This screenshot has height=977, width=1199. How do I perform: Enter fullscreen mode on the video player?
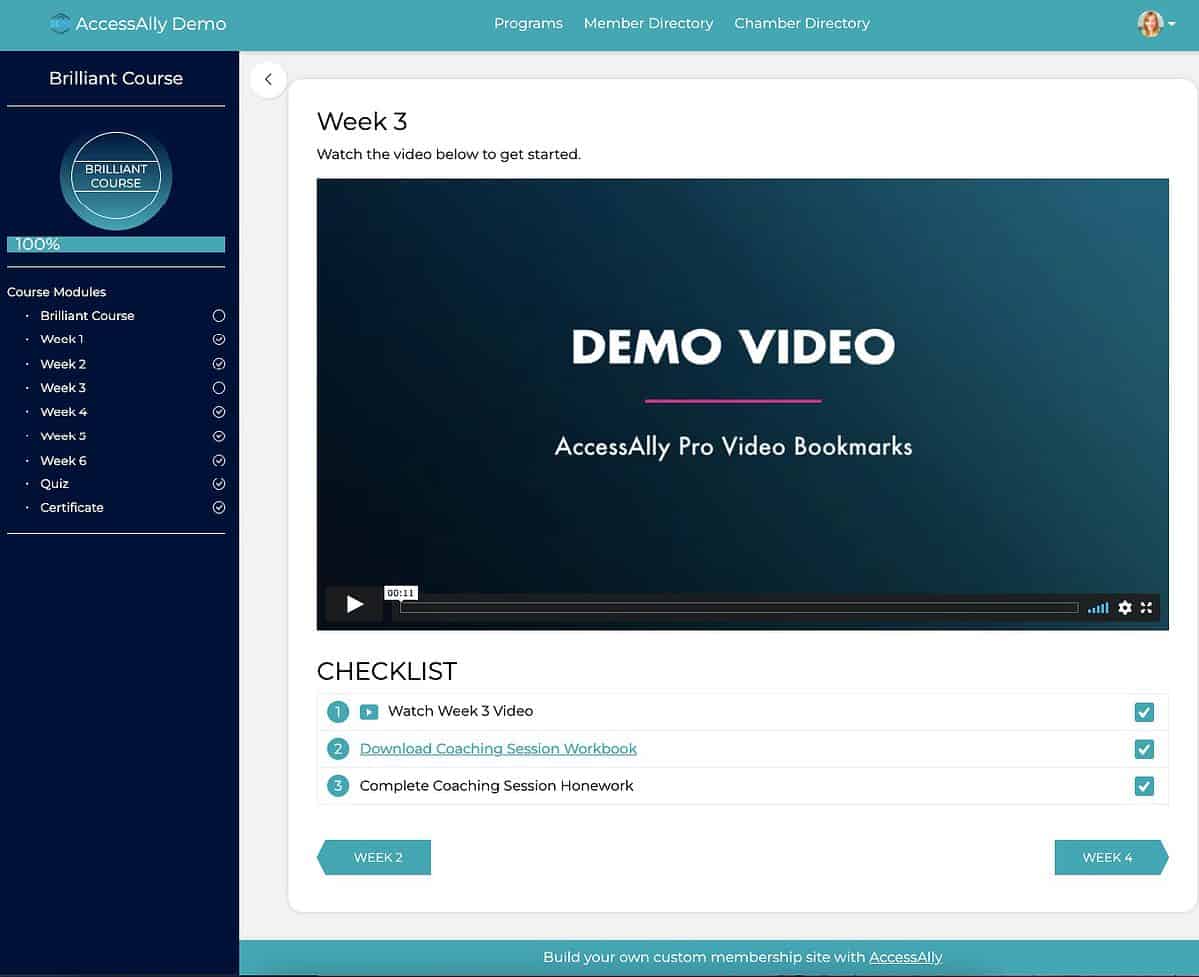(x=1146, y=607)
